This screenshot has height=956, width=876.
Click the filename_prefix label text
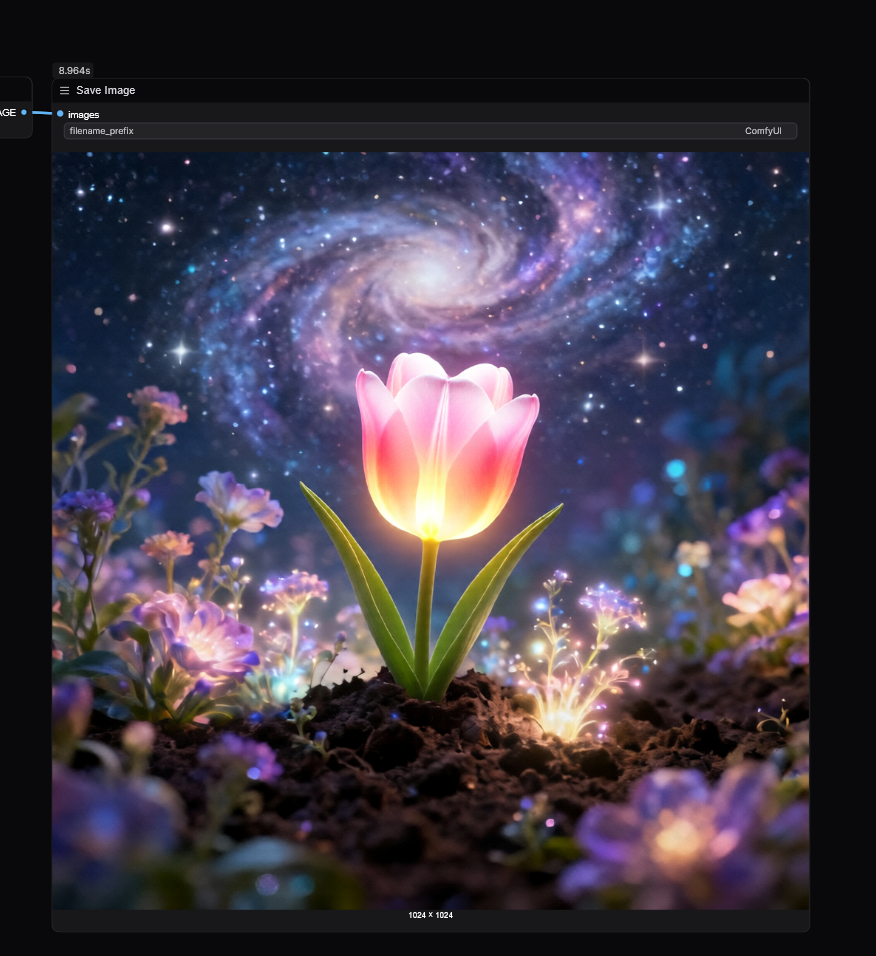104,131
